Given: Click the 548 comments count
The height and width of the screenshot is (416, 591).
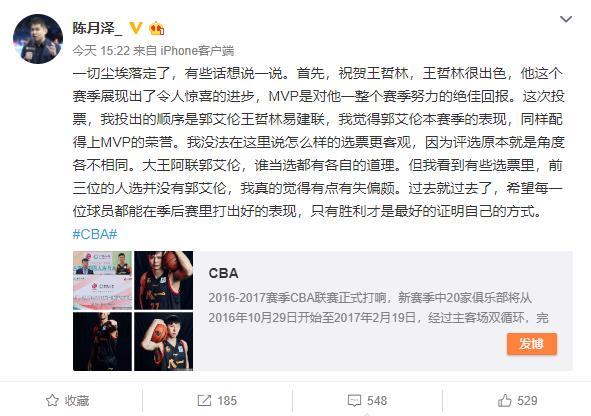Looking at the screenshot, I should click(x=377, y=401).
